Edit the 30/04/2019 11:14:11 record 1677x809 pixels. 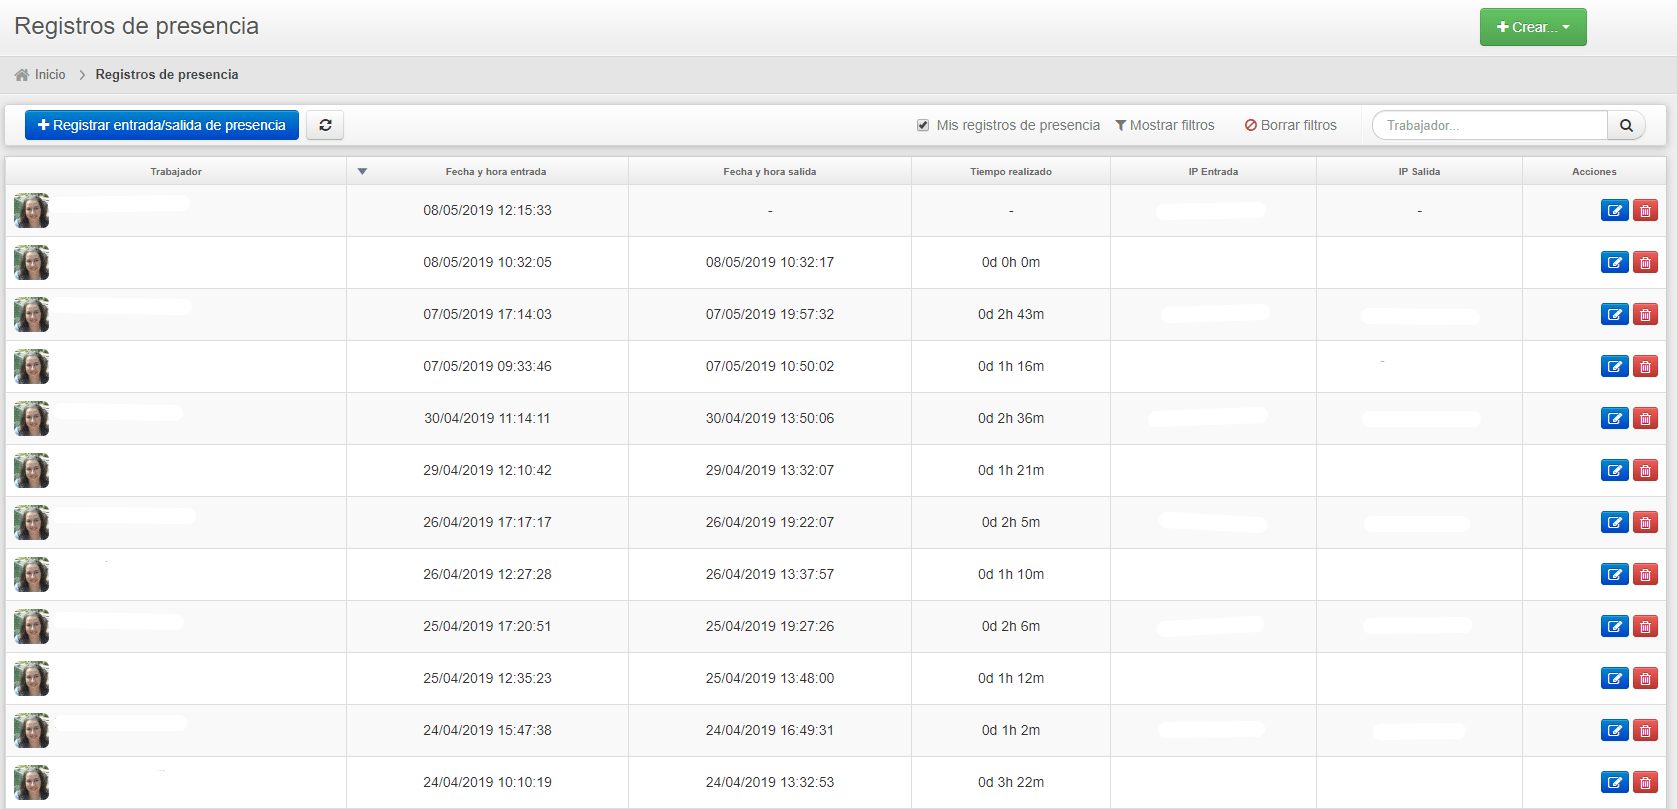1614,418
